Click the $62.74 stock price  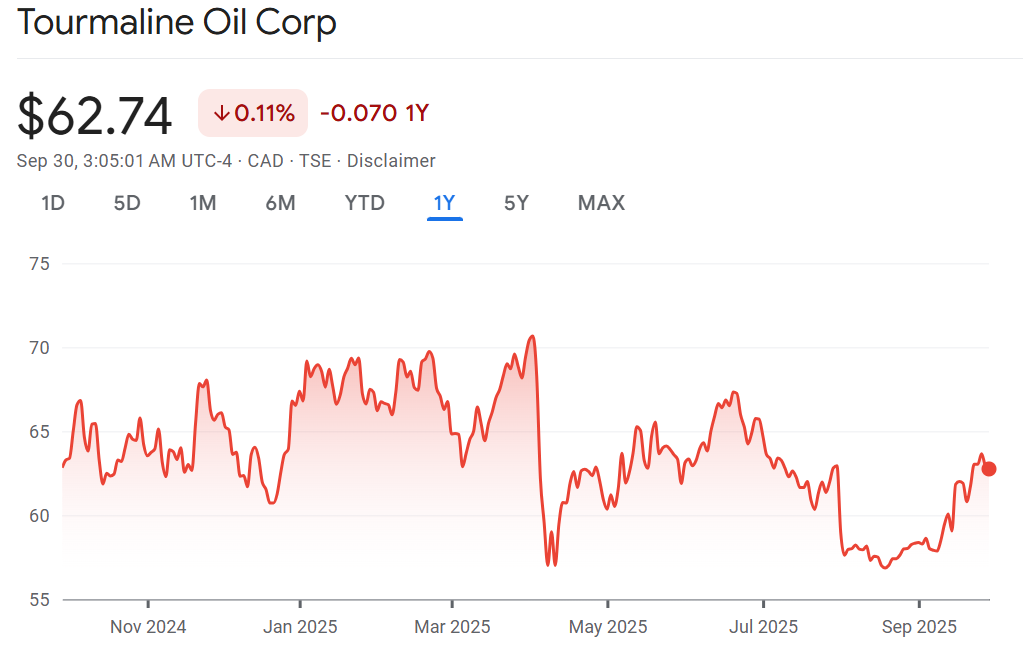coord(95,116)
